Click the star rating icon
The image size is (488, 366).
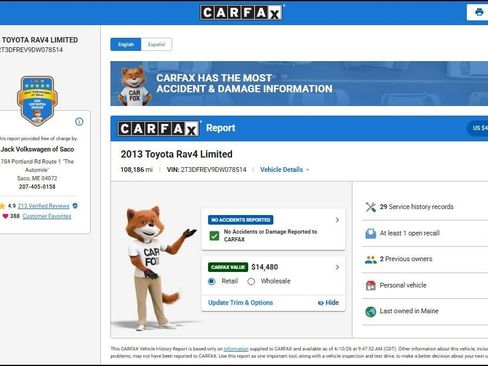2,206
